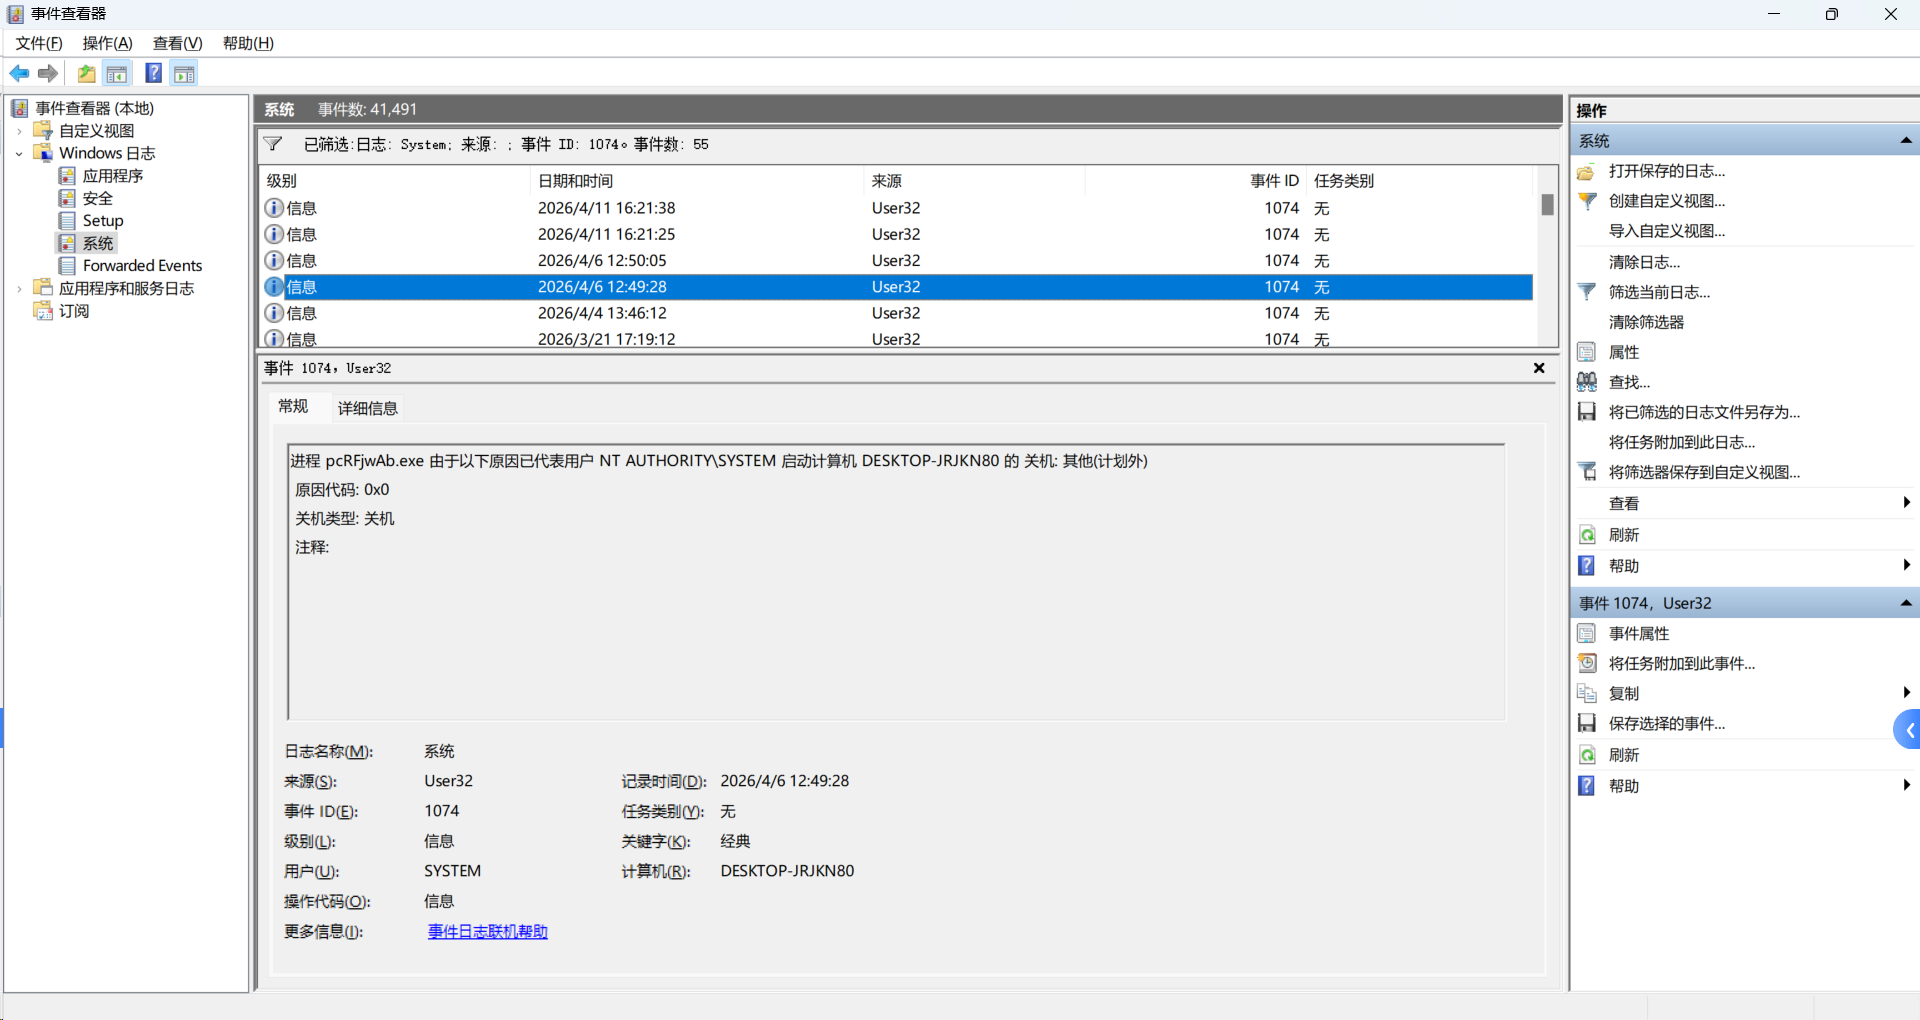Select Forwarded Events in tree
The height and width of the screenshot is (1020, 1920).
pyautogui.click(x=142, y=266)
